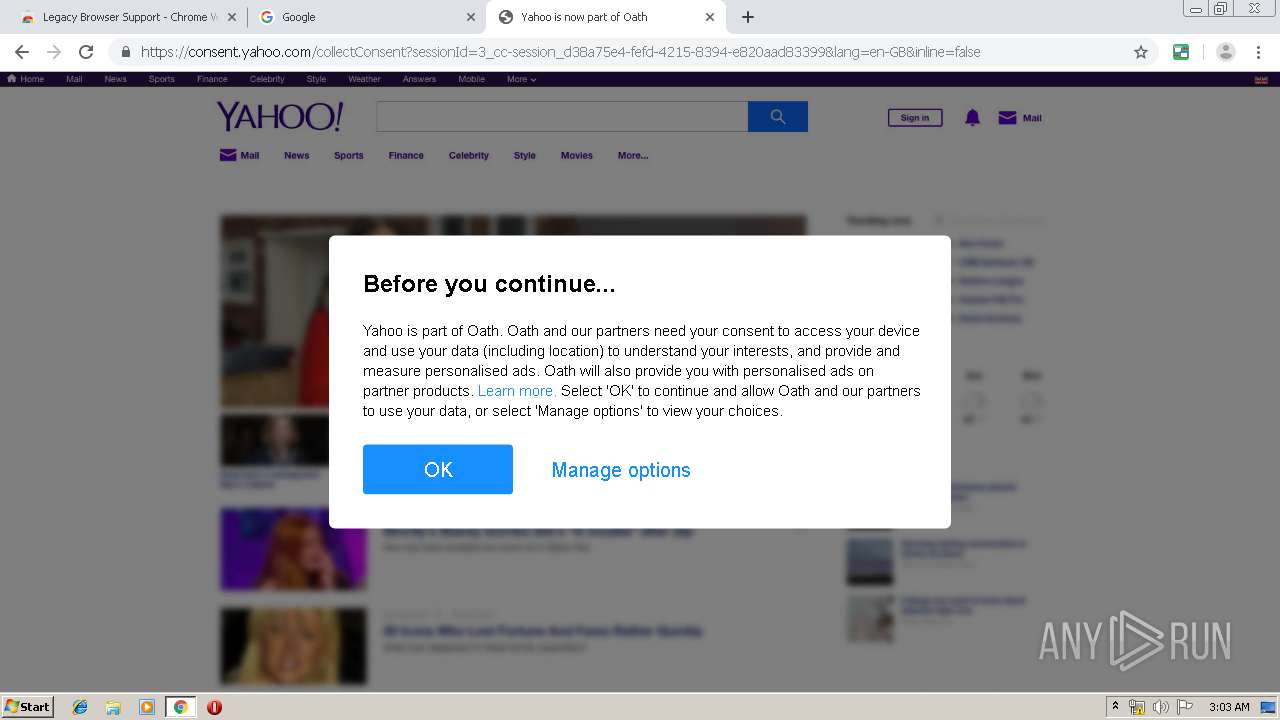Viewport: 1280px width, 720px height.
Task: Click the address bar URL field
Action: 630,52
